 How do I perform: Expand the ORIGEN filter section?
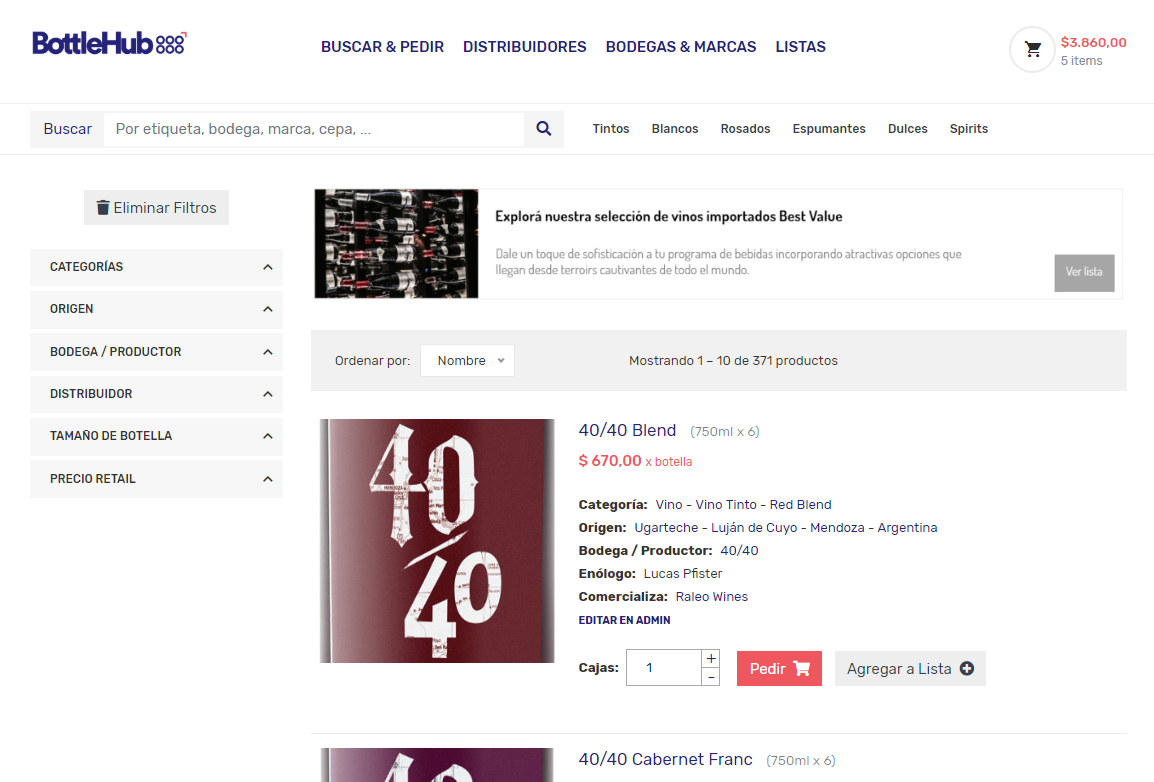[156, 309]
